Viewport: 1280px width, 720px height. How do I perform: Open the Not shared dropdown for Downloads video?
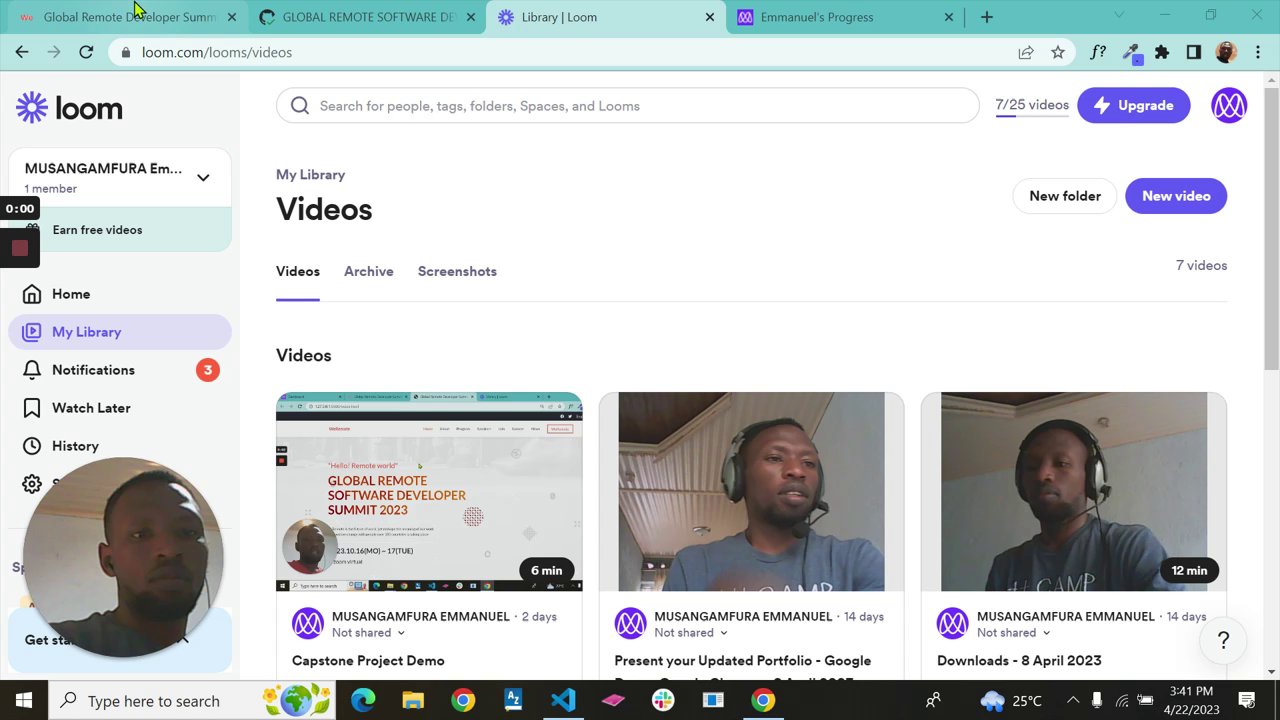(x=1014, y=633)
